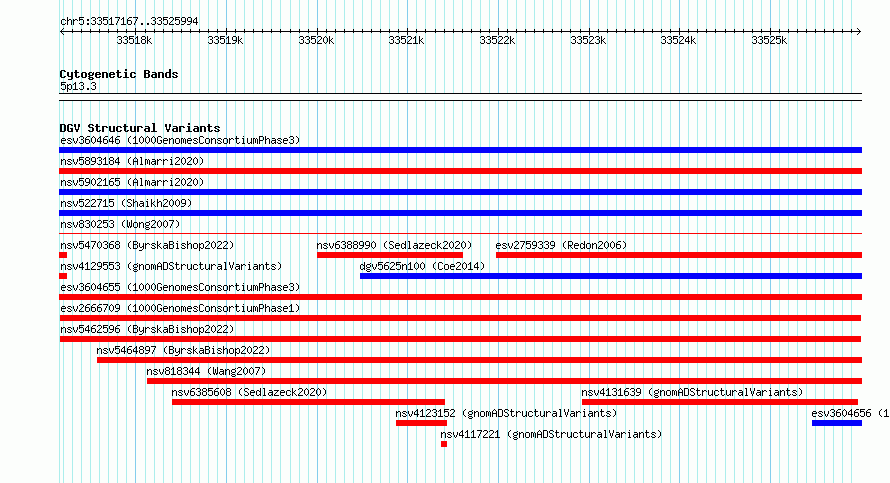890x483 pixels.
Task: Click the small red block under nsv5470368
Action: (63, 255)
